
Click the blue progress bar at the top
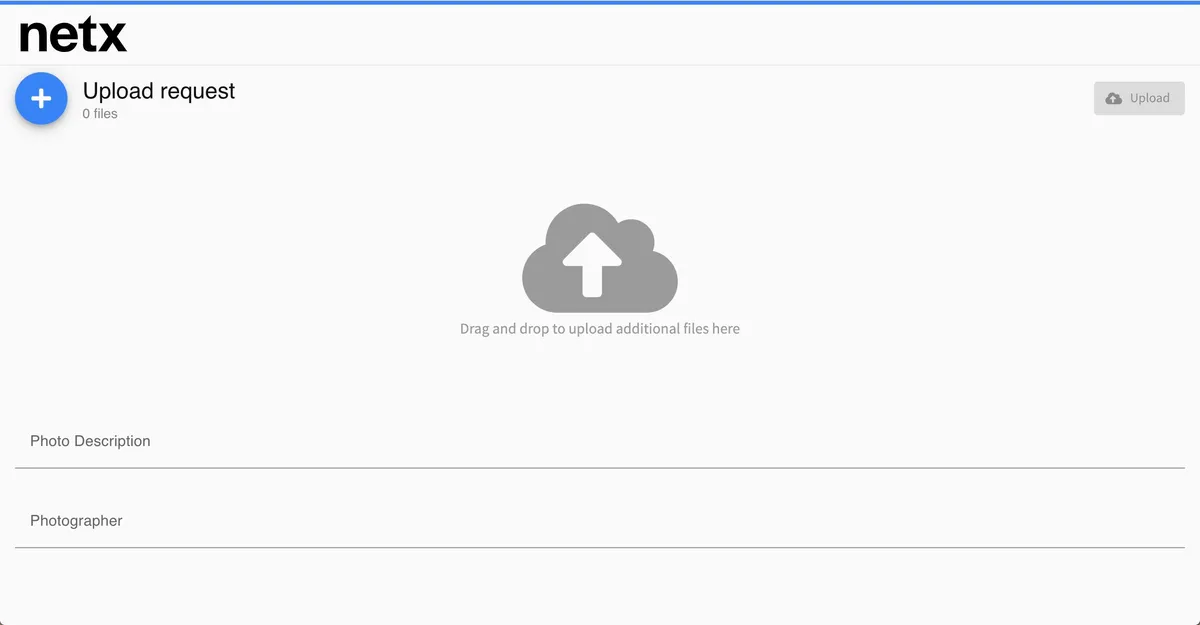point(600,2)
